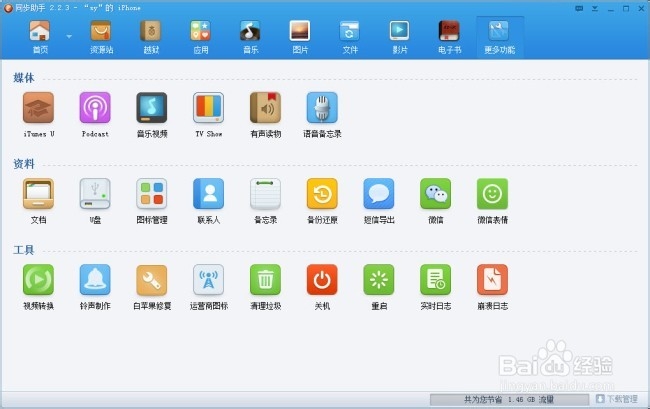
Task: Click the 关机 power off icon
Action: pyautogui.click(x=322, y=280)
